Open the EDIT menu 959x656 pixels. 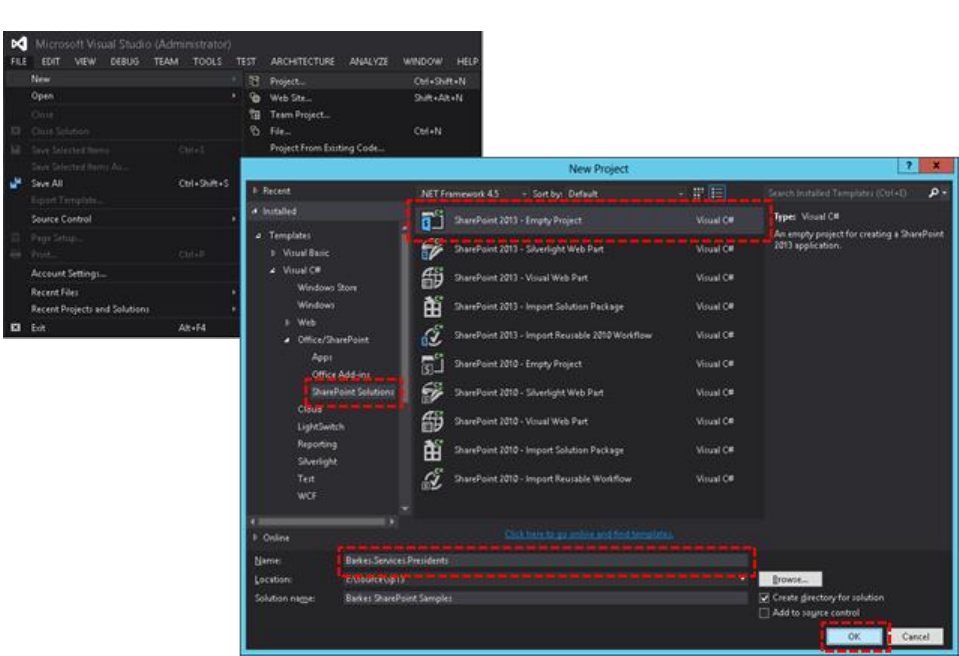click(51, 62)
